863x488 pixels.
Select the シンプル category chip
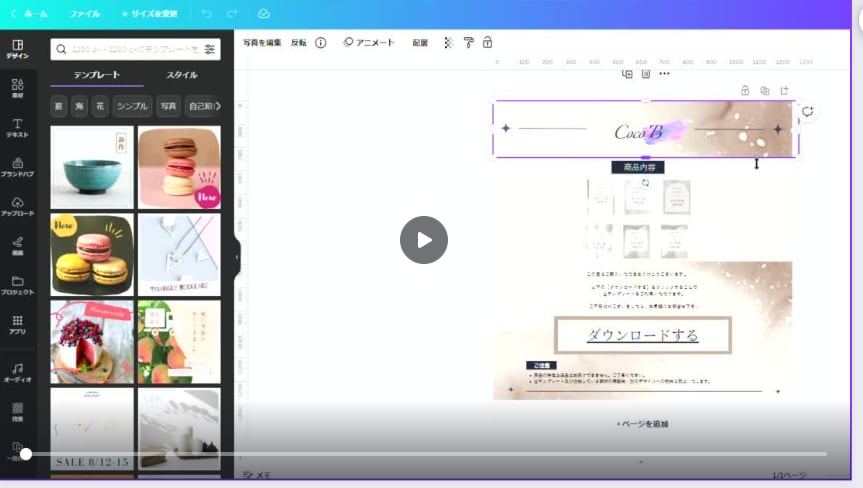click(132, 106)
